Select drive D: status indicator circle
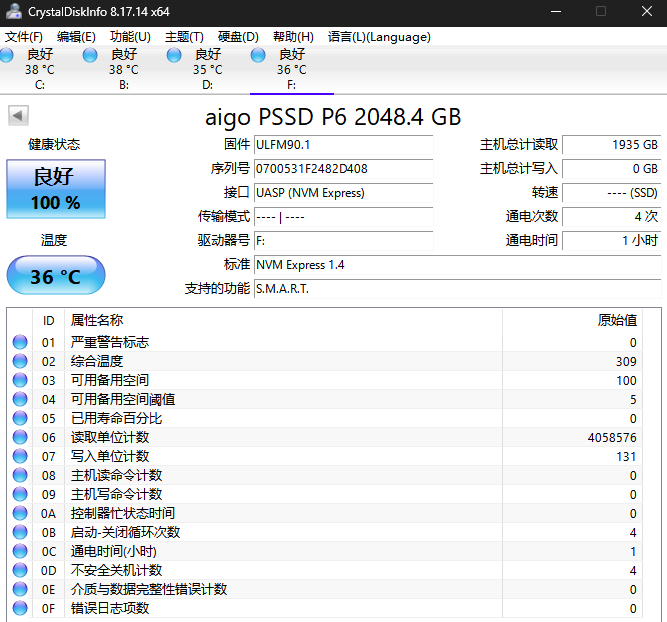667x622 pixels. pyautogui.click(x=174, y=55)
